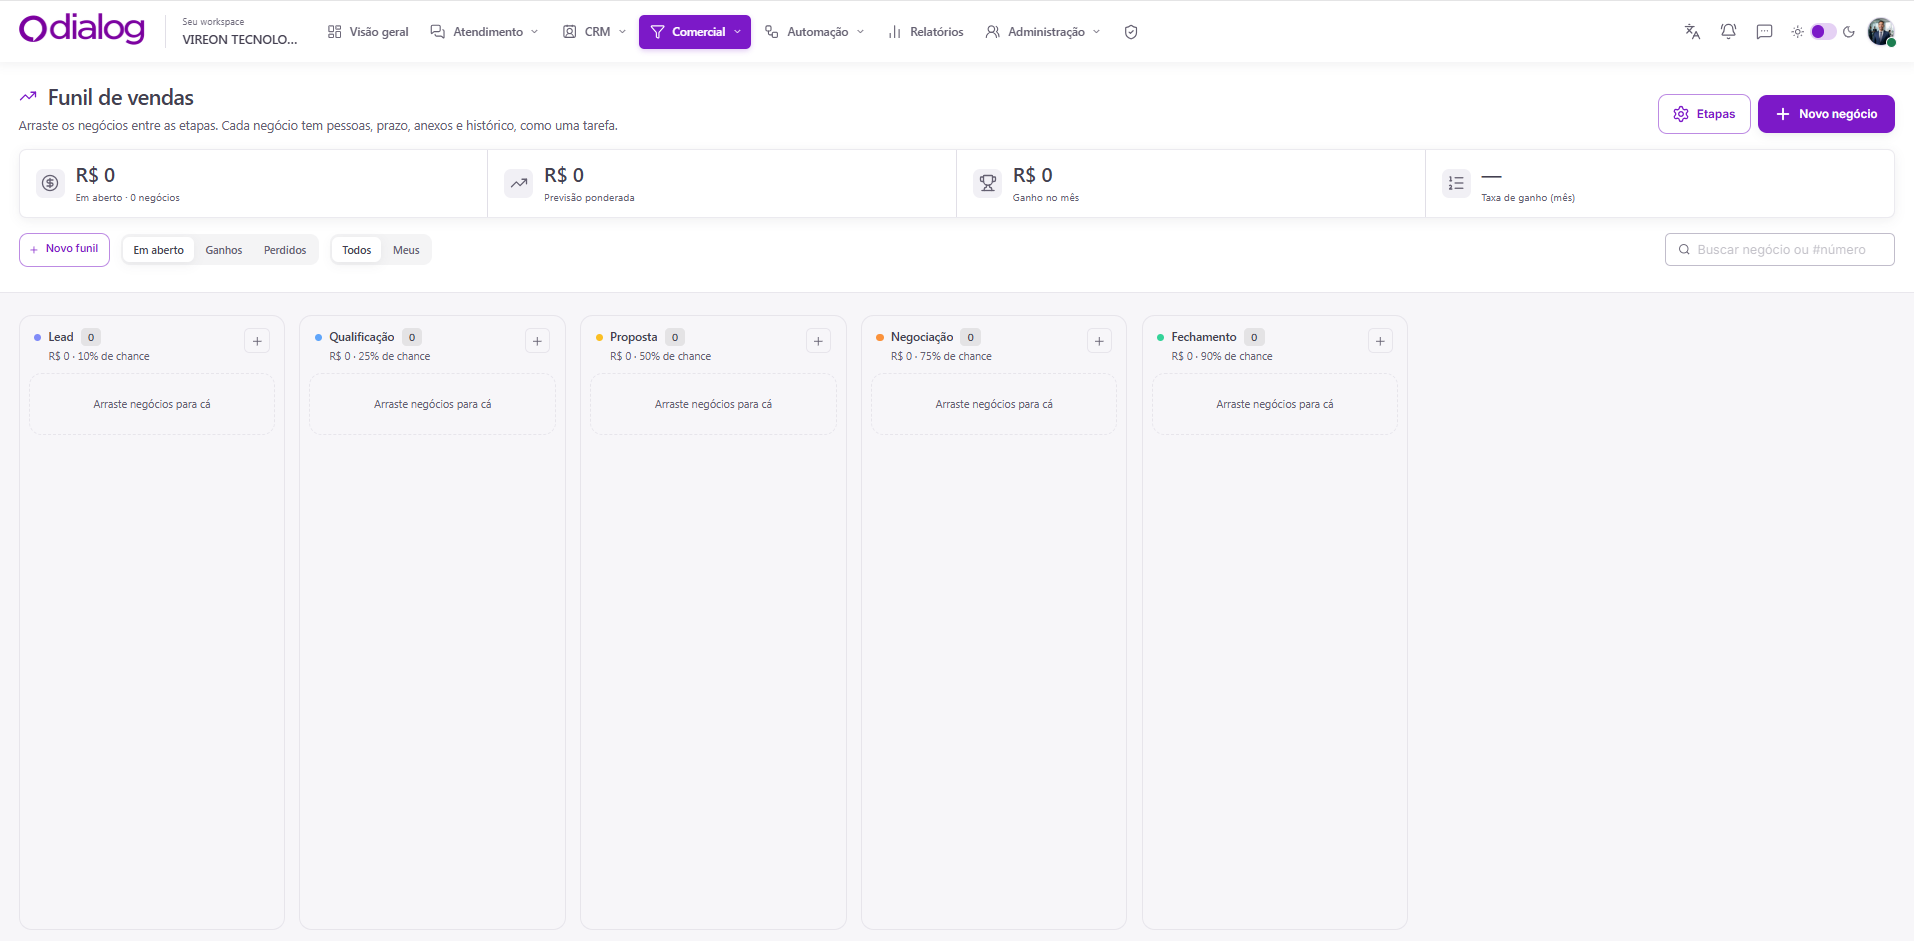This screenshot has height=941, width=1914.
Task: Open the VIREON TECNOLO workspace selector
Action: (x=240, y=31)
